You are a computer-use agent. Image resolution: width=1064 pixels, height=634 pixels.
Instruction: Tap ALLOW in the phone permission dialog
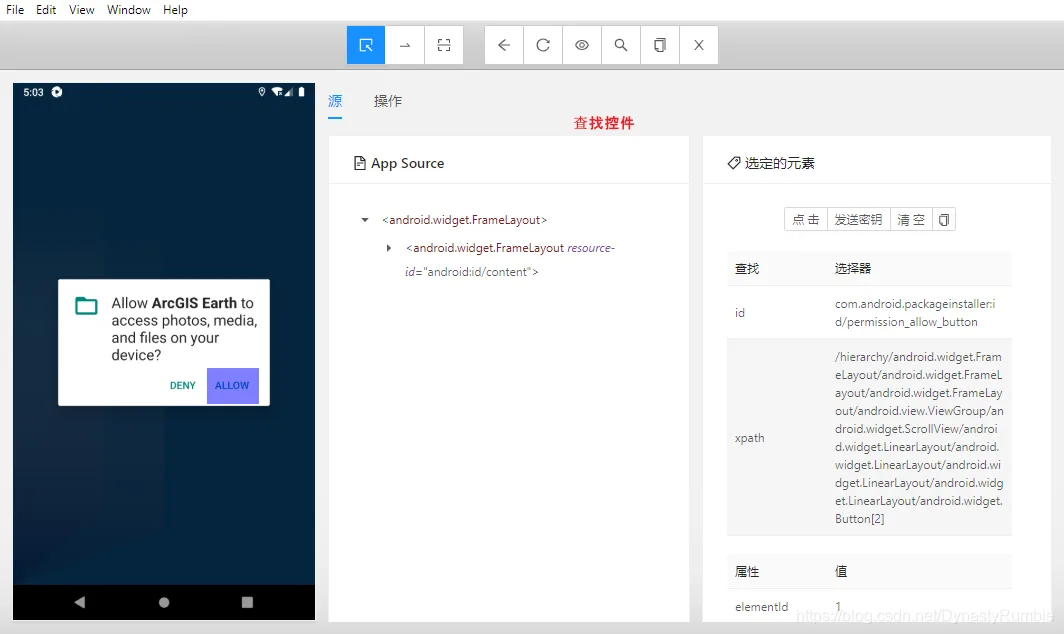(232, 386)
